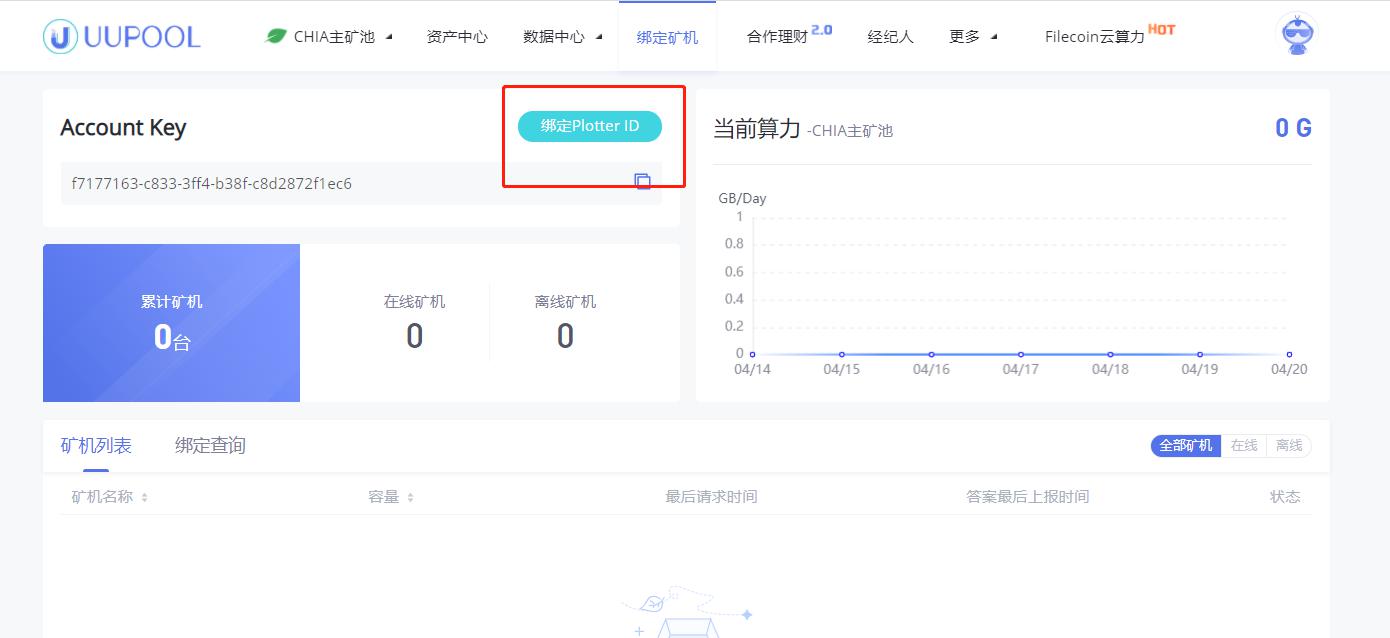Filter list to 在线 miners
The image size is (1390, 638).
coord(1244,446)
